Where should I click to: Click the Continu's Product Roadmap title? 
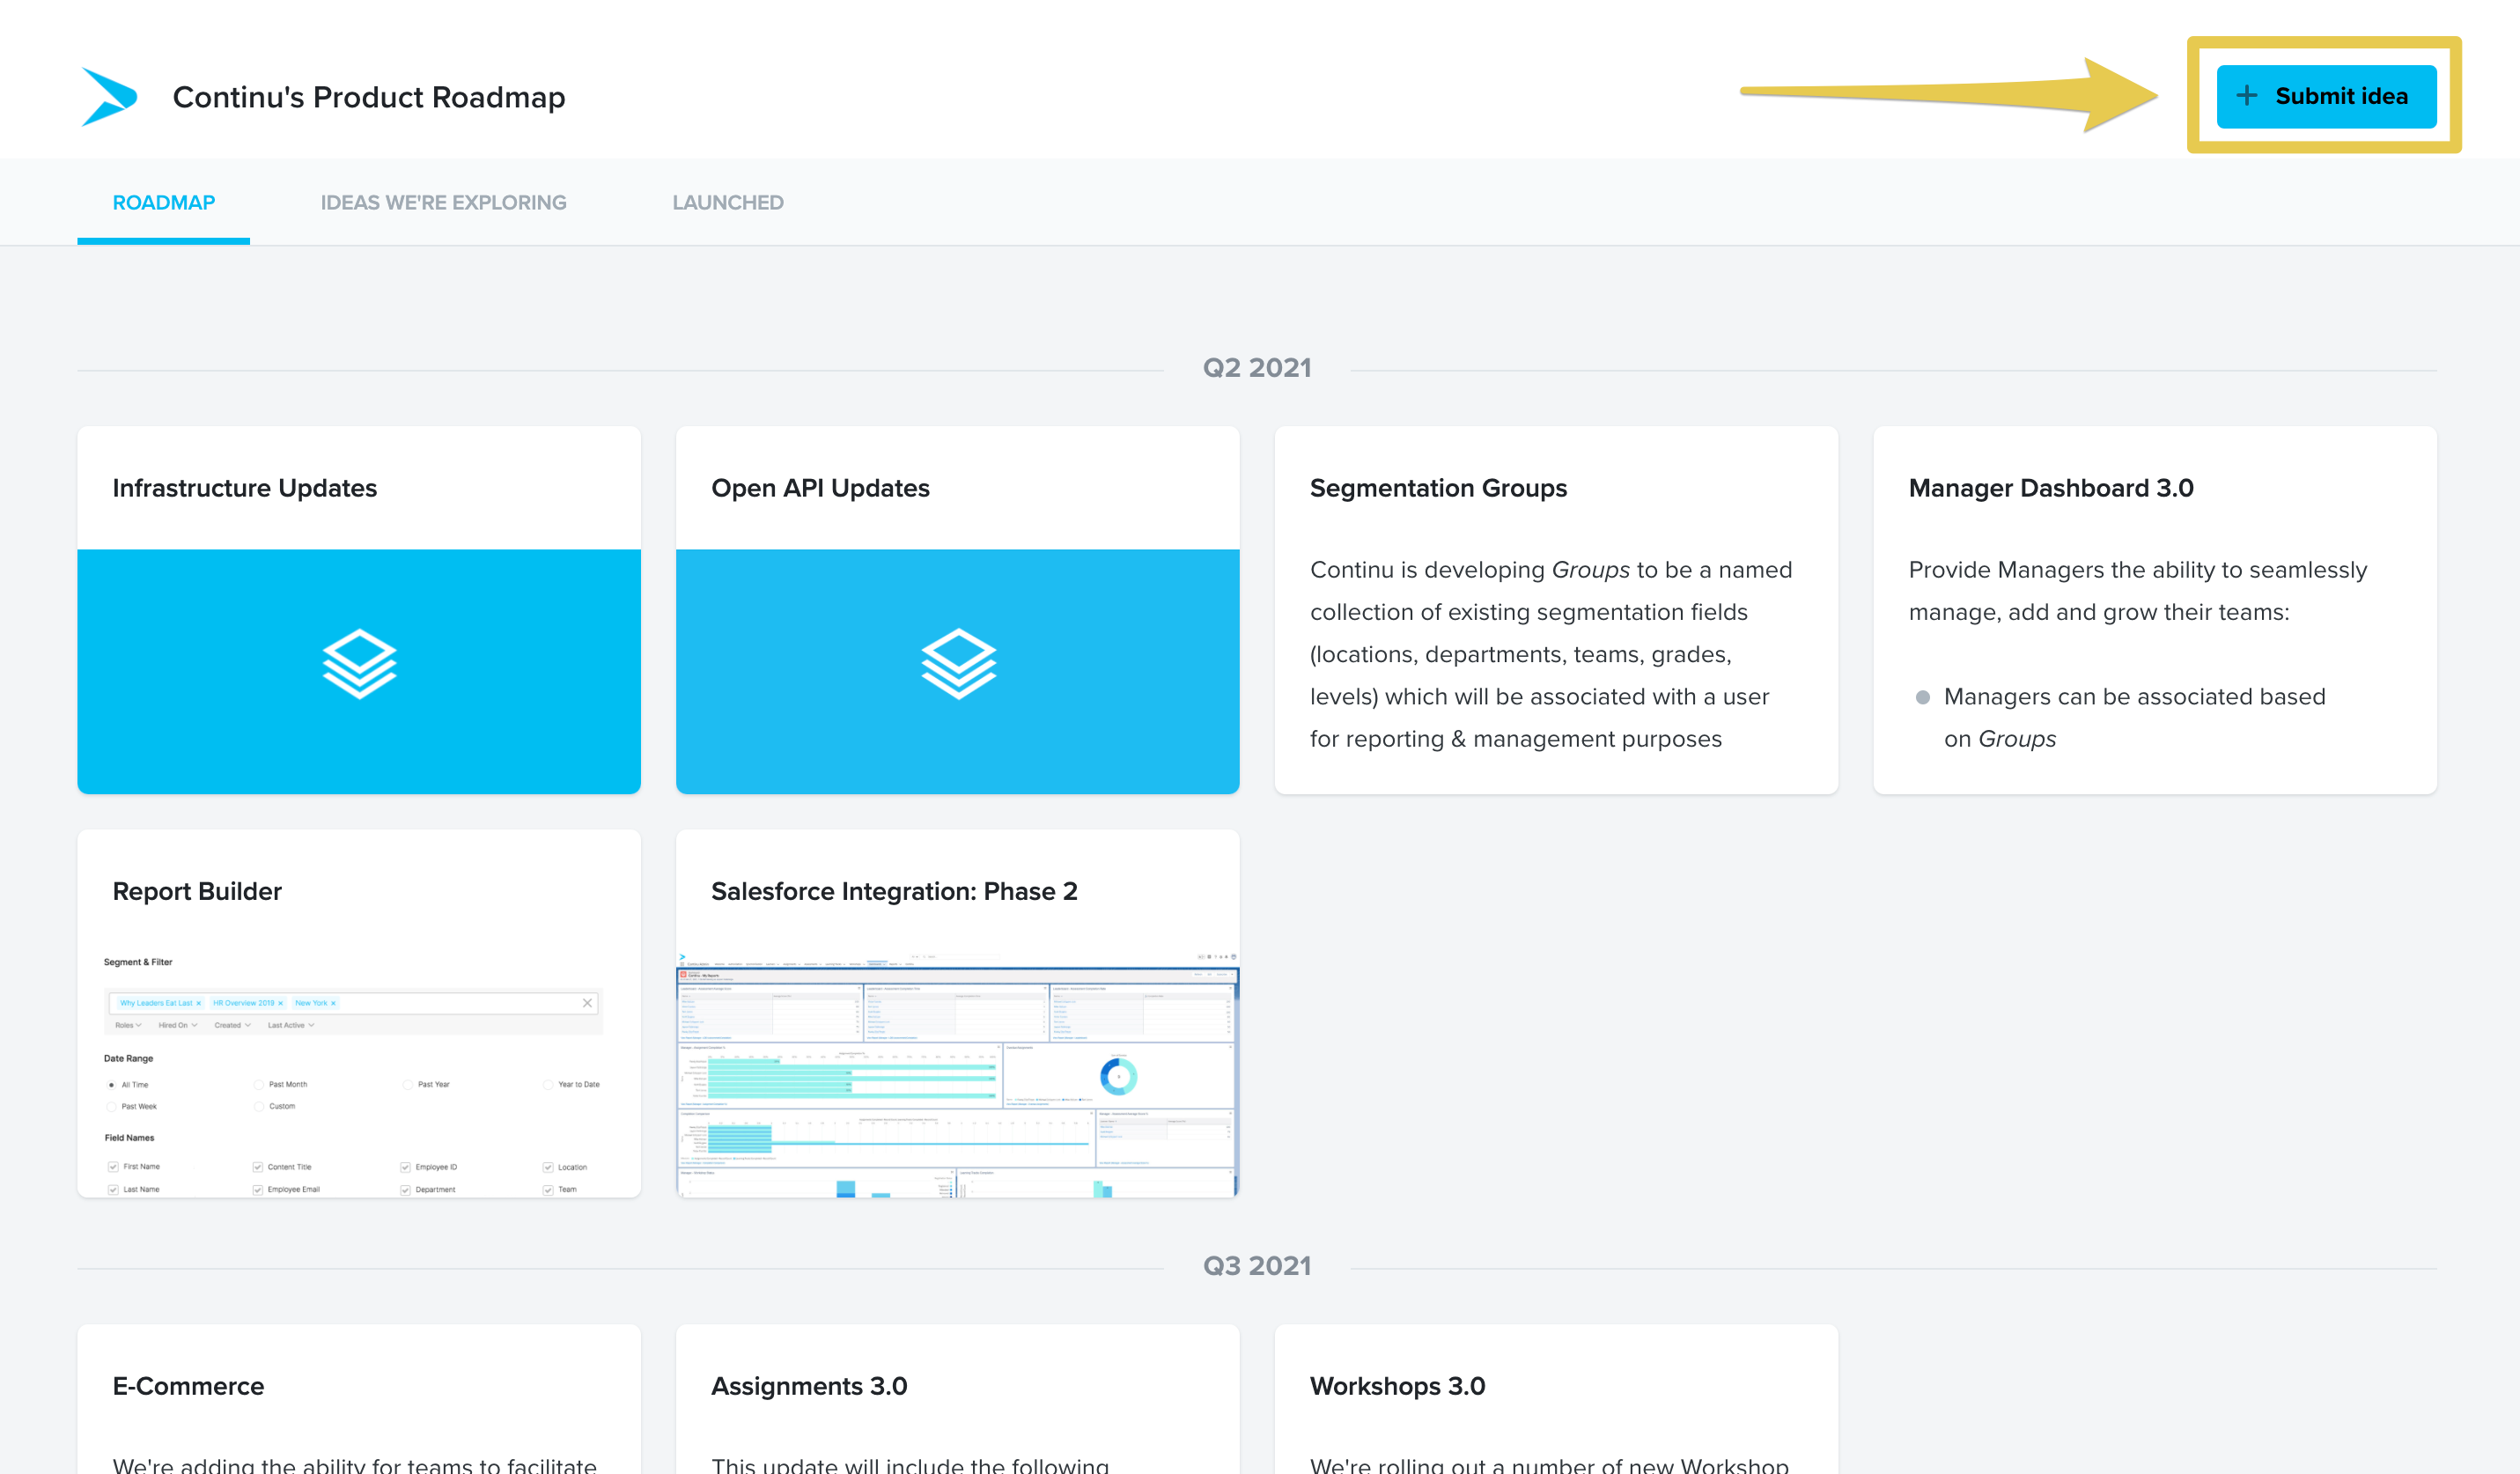coord(369,97)
